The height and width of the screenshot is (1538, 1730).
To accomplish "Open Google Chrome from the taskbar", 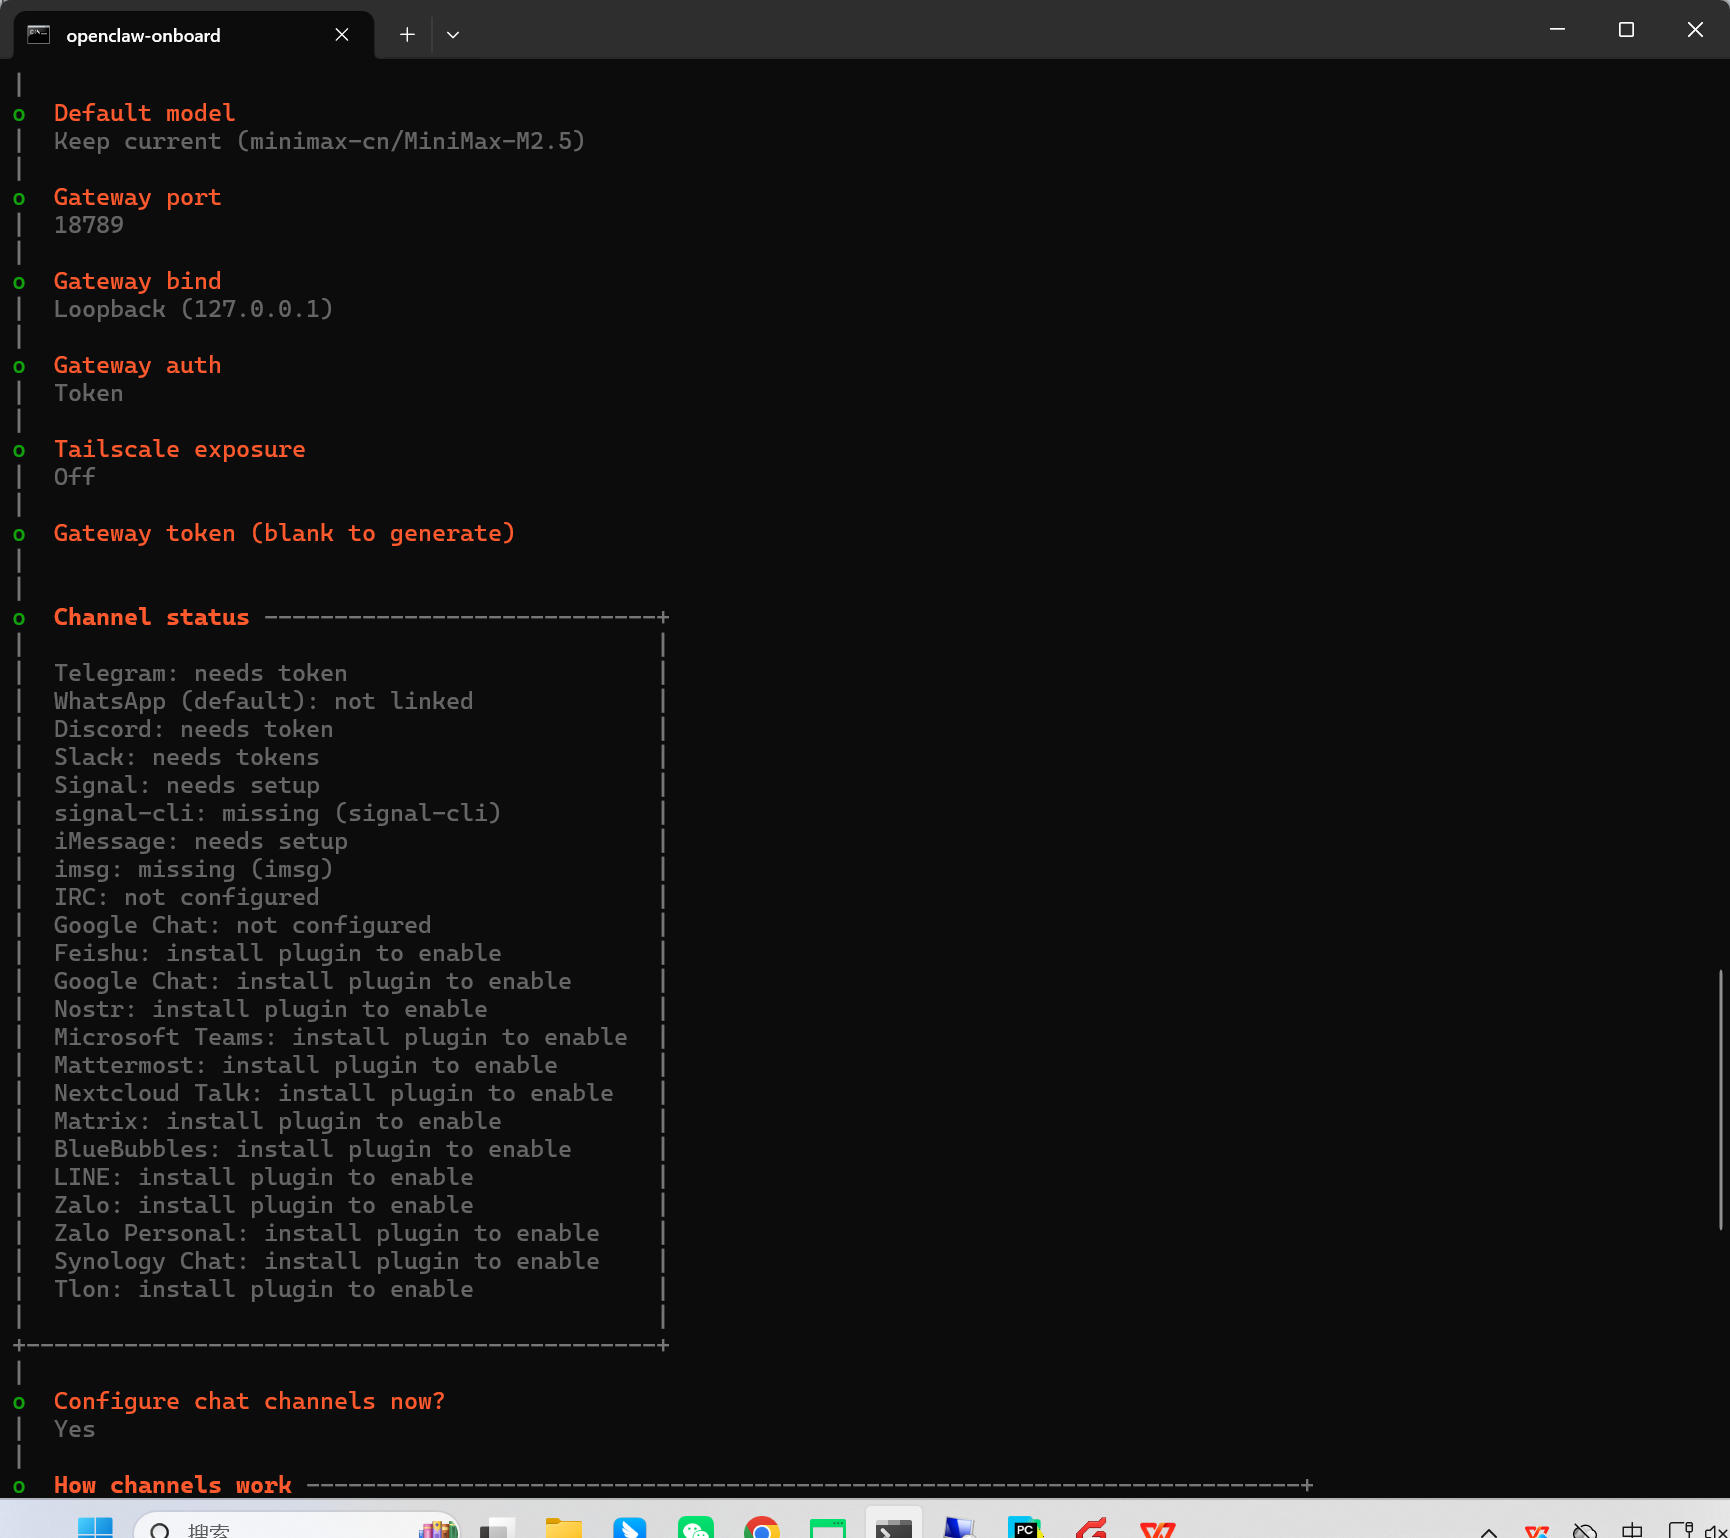I will click(x=762, y=1526).
